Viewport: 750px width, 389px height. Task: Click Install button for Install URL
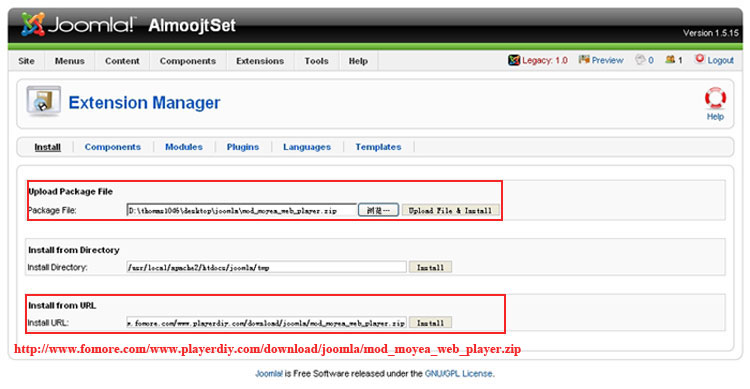430,323
